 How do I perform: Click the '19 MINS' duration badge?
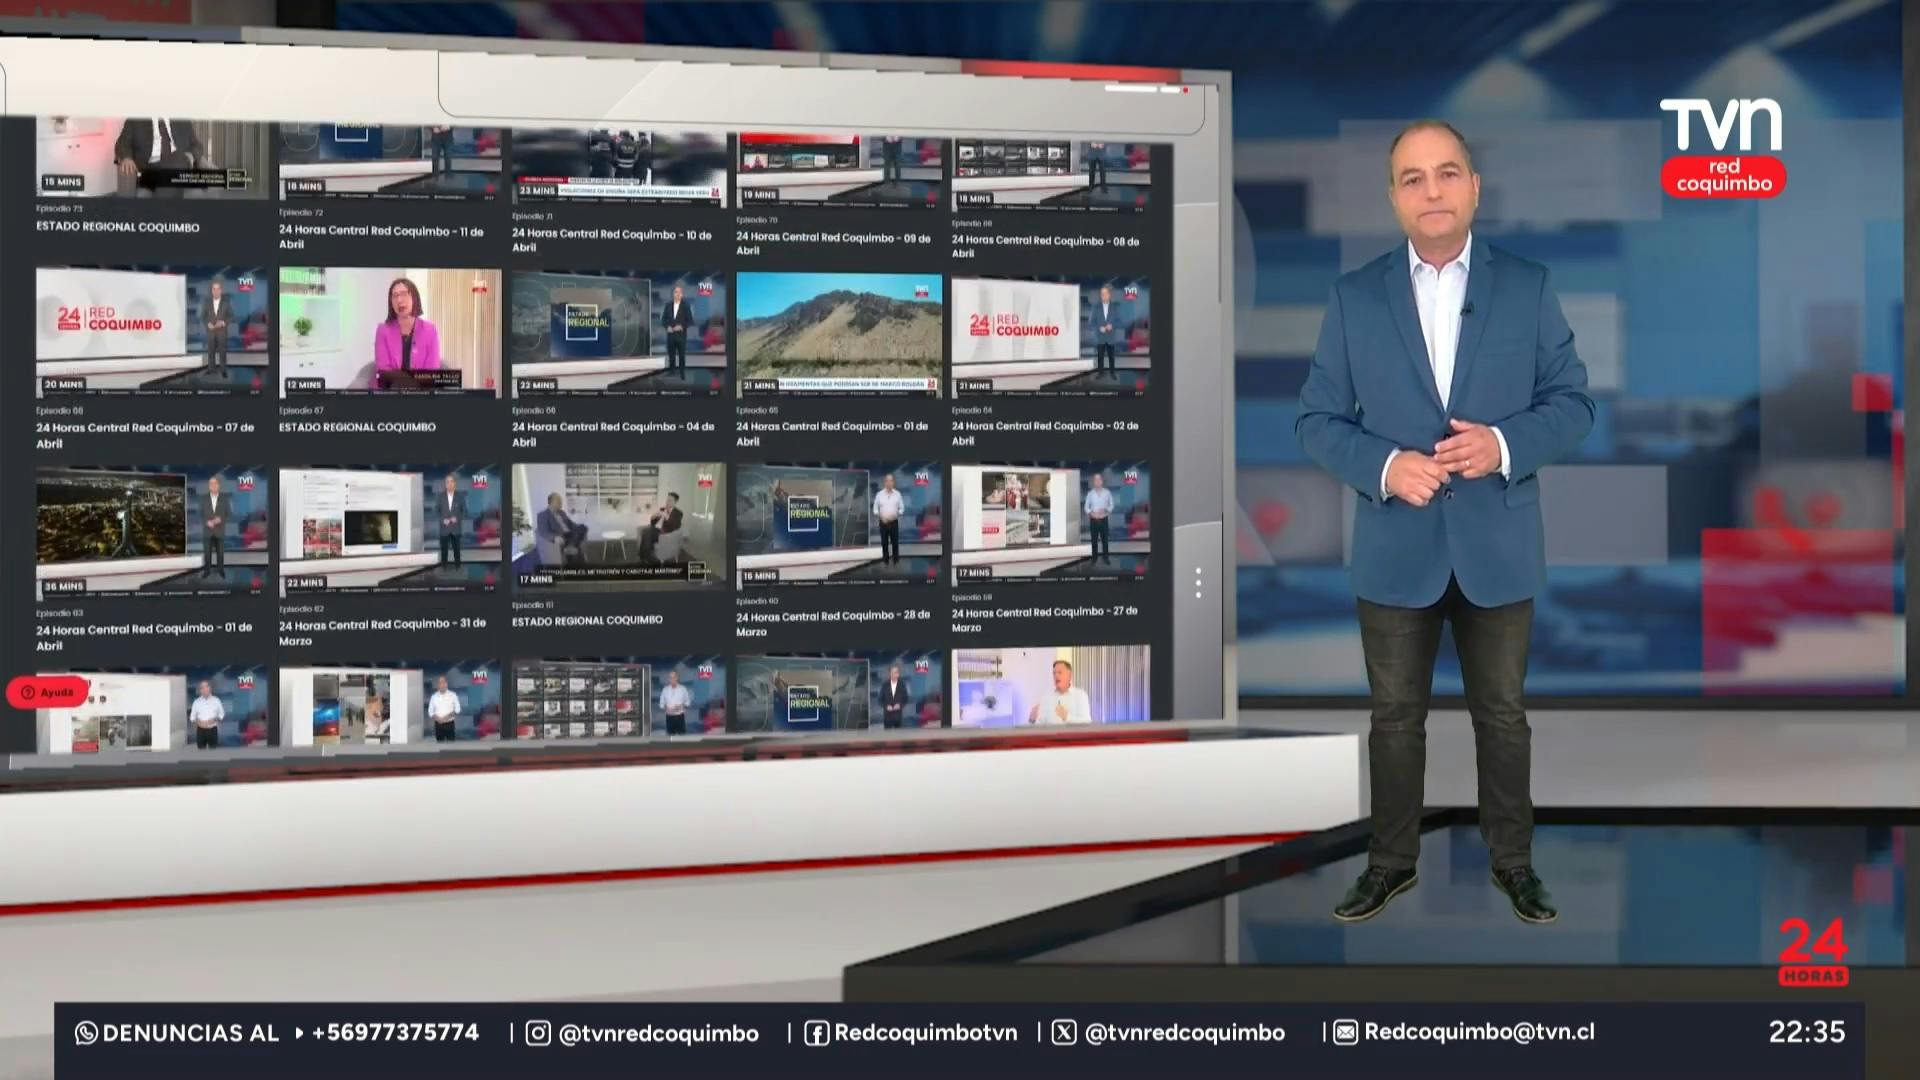coord(760,195)
